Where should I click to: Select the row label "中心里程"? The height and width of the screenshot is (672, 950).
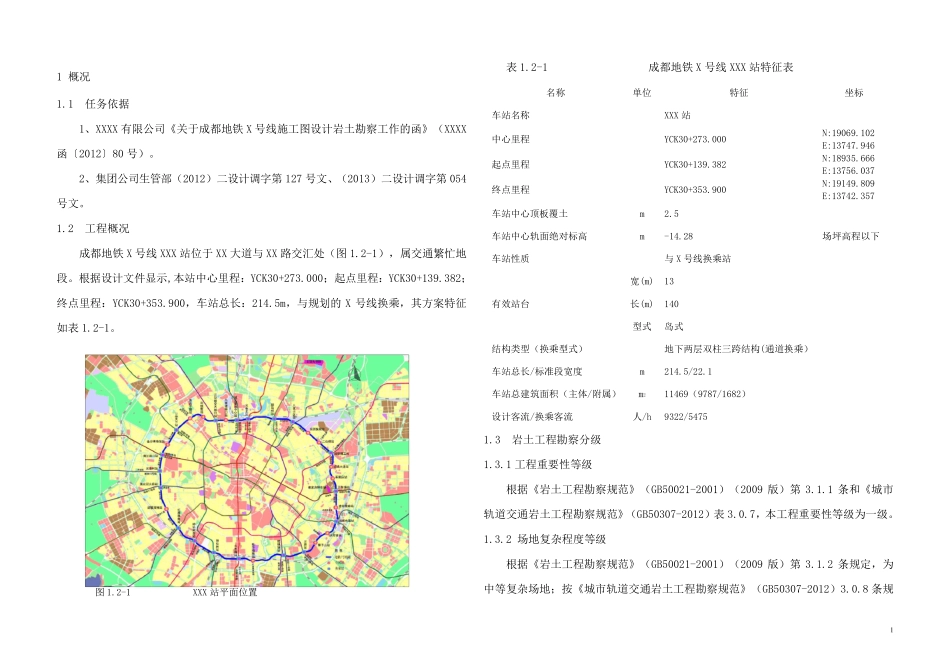point(510,139)
